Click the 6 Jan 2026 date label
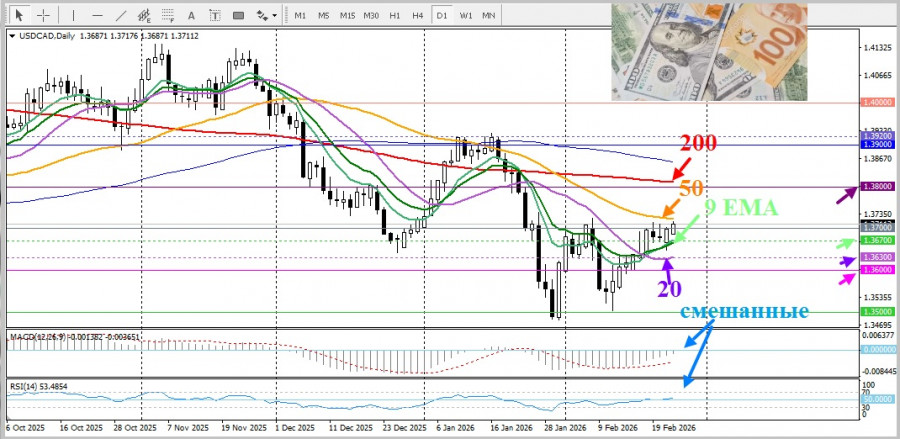 pos(456,429)
